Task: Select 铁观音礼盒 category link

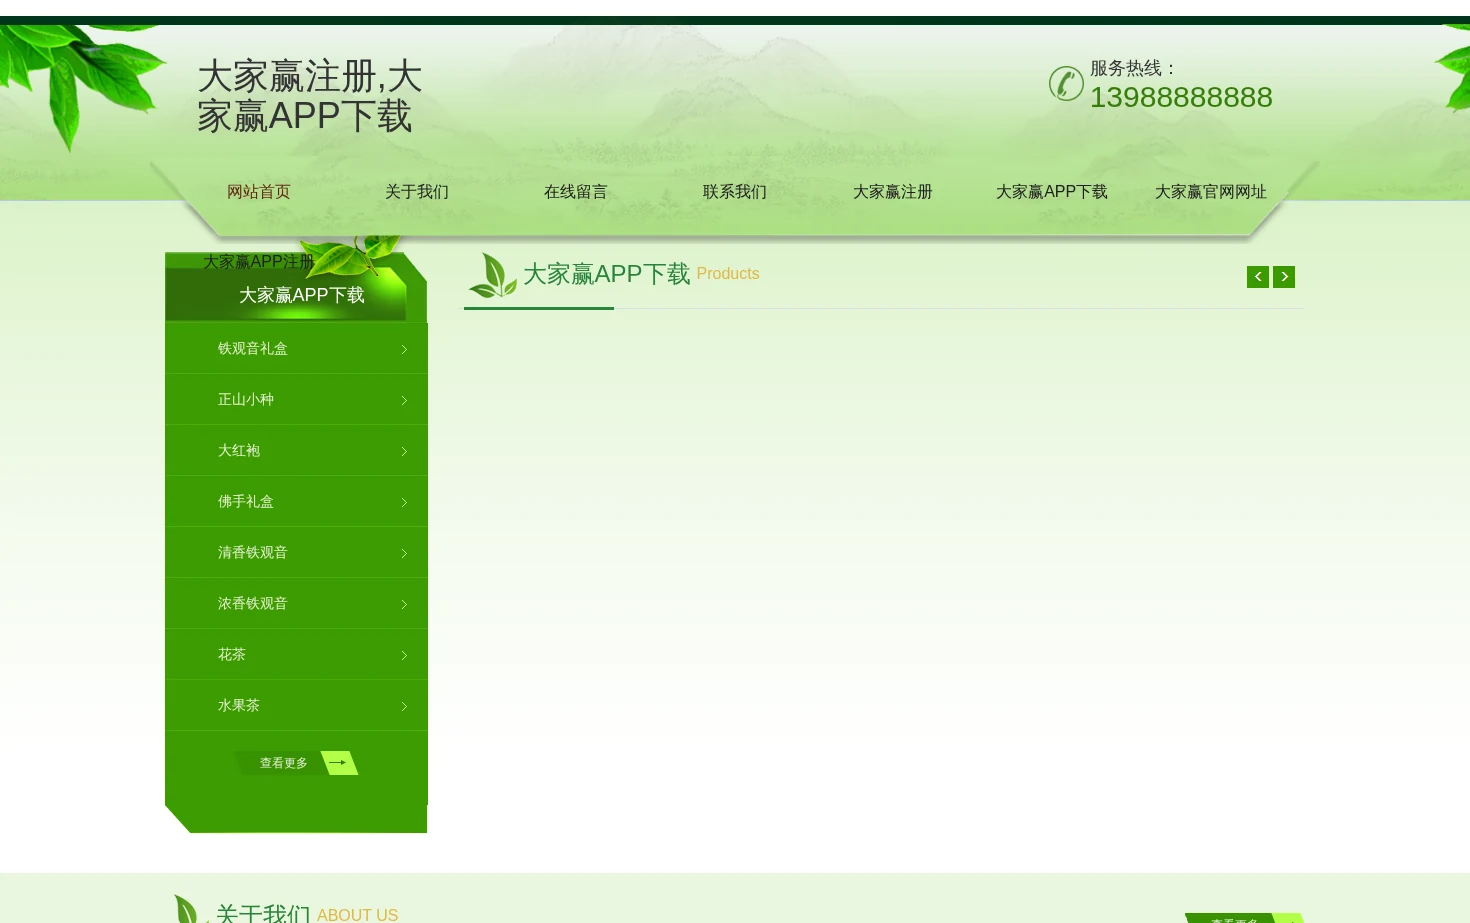Action: pos(253,348)
